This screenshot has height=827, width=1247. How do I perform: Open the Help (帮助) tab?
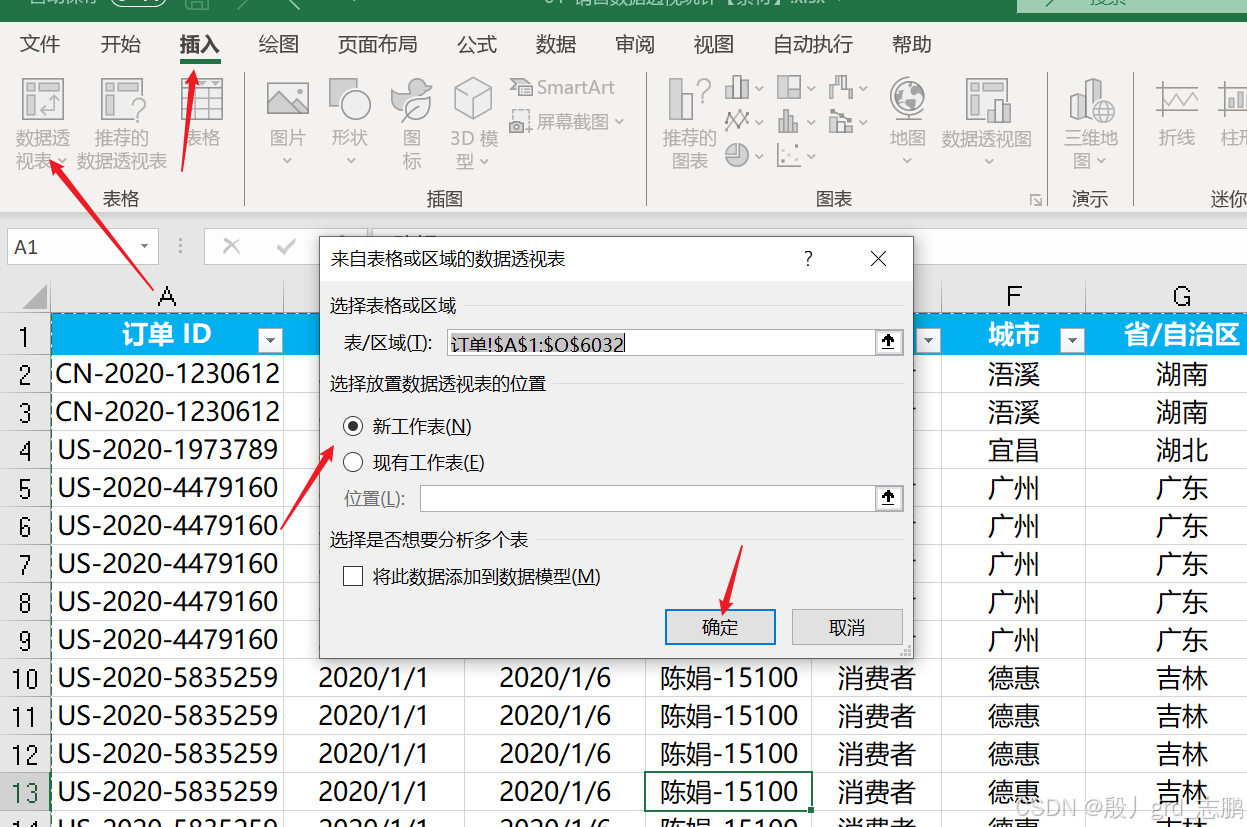pyautogui.click(x=911, y=44)
